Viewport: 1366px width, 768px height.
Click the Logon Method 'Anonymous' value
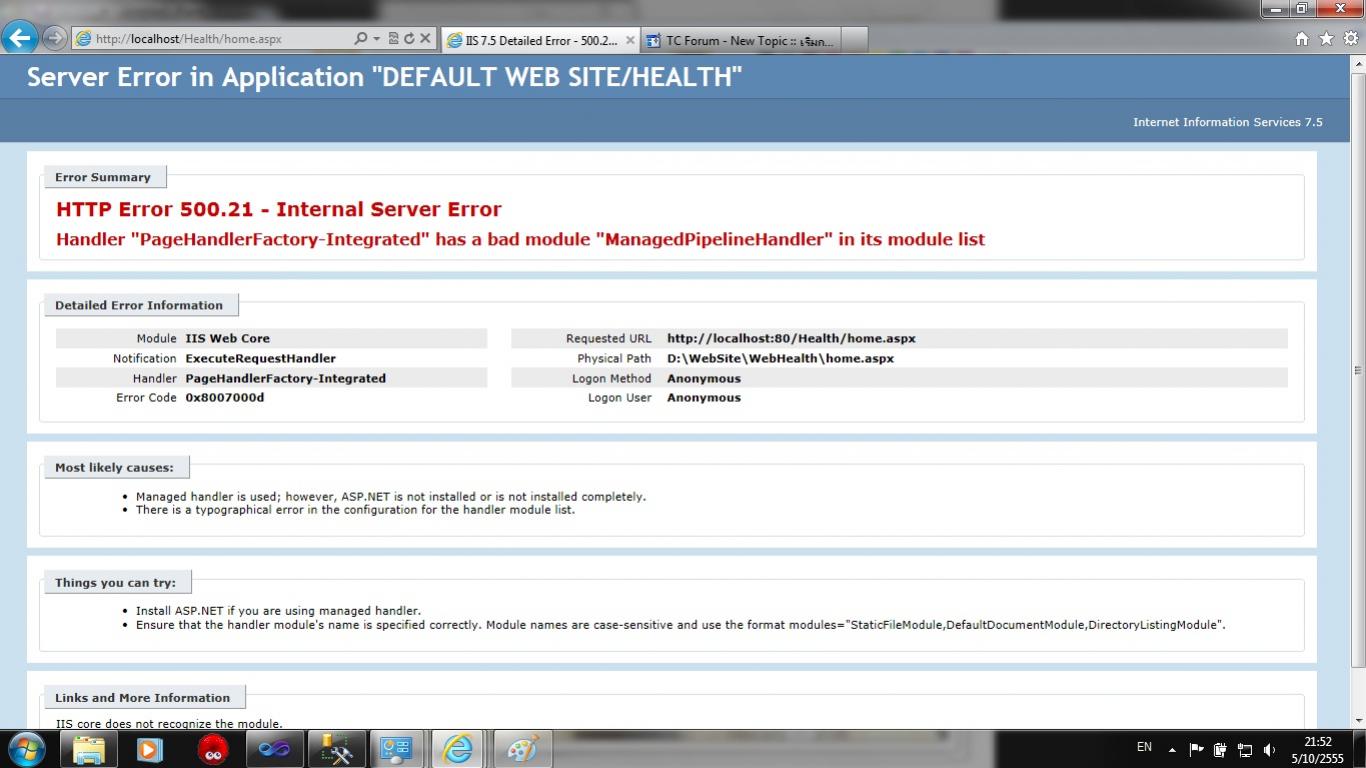(704, 378)
